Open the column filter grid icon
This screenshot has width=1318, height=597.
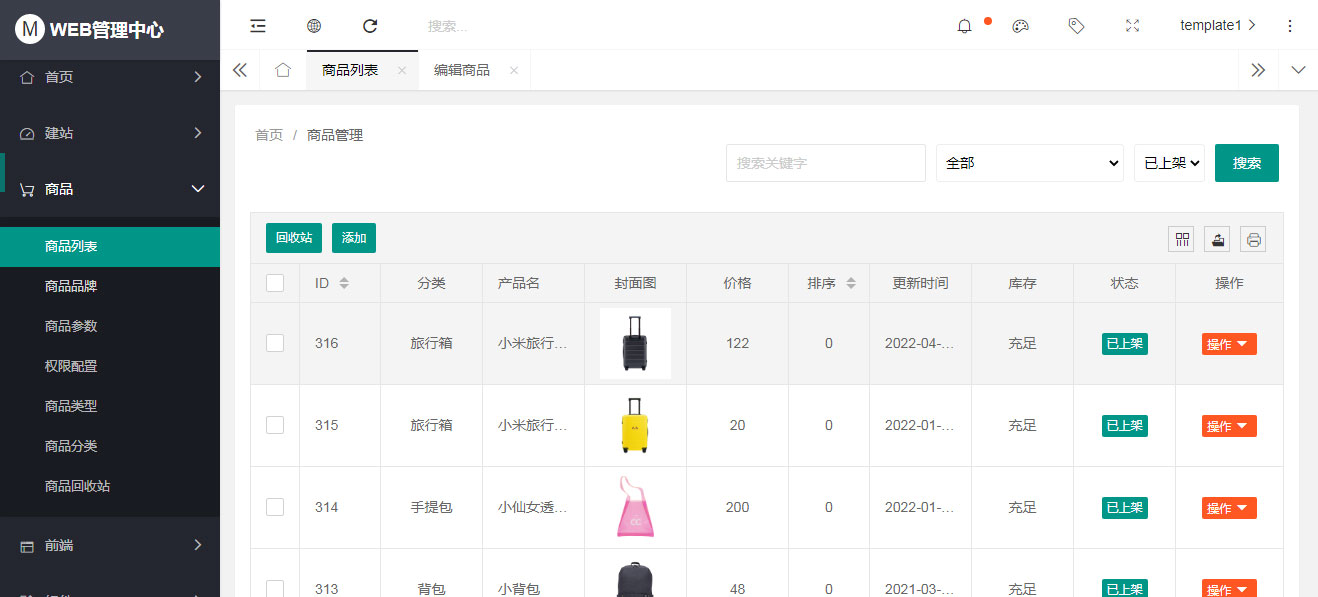click(1181, 239)
